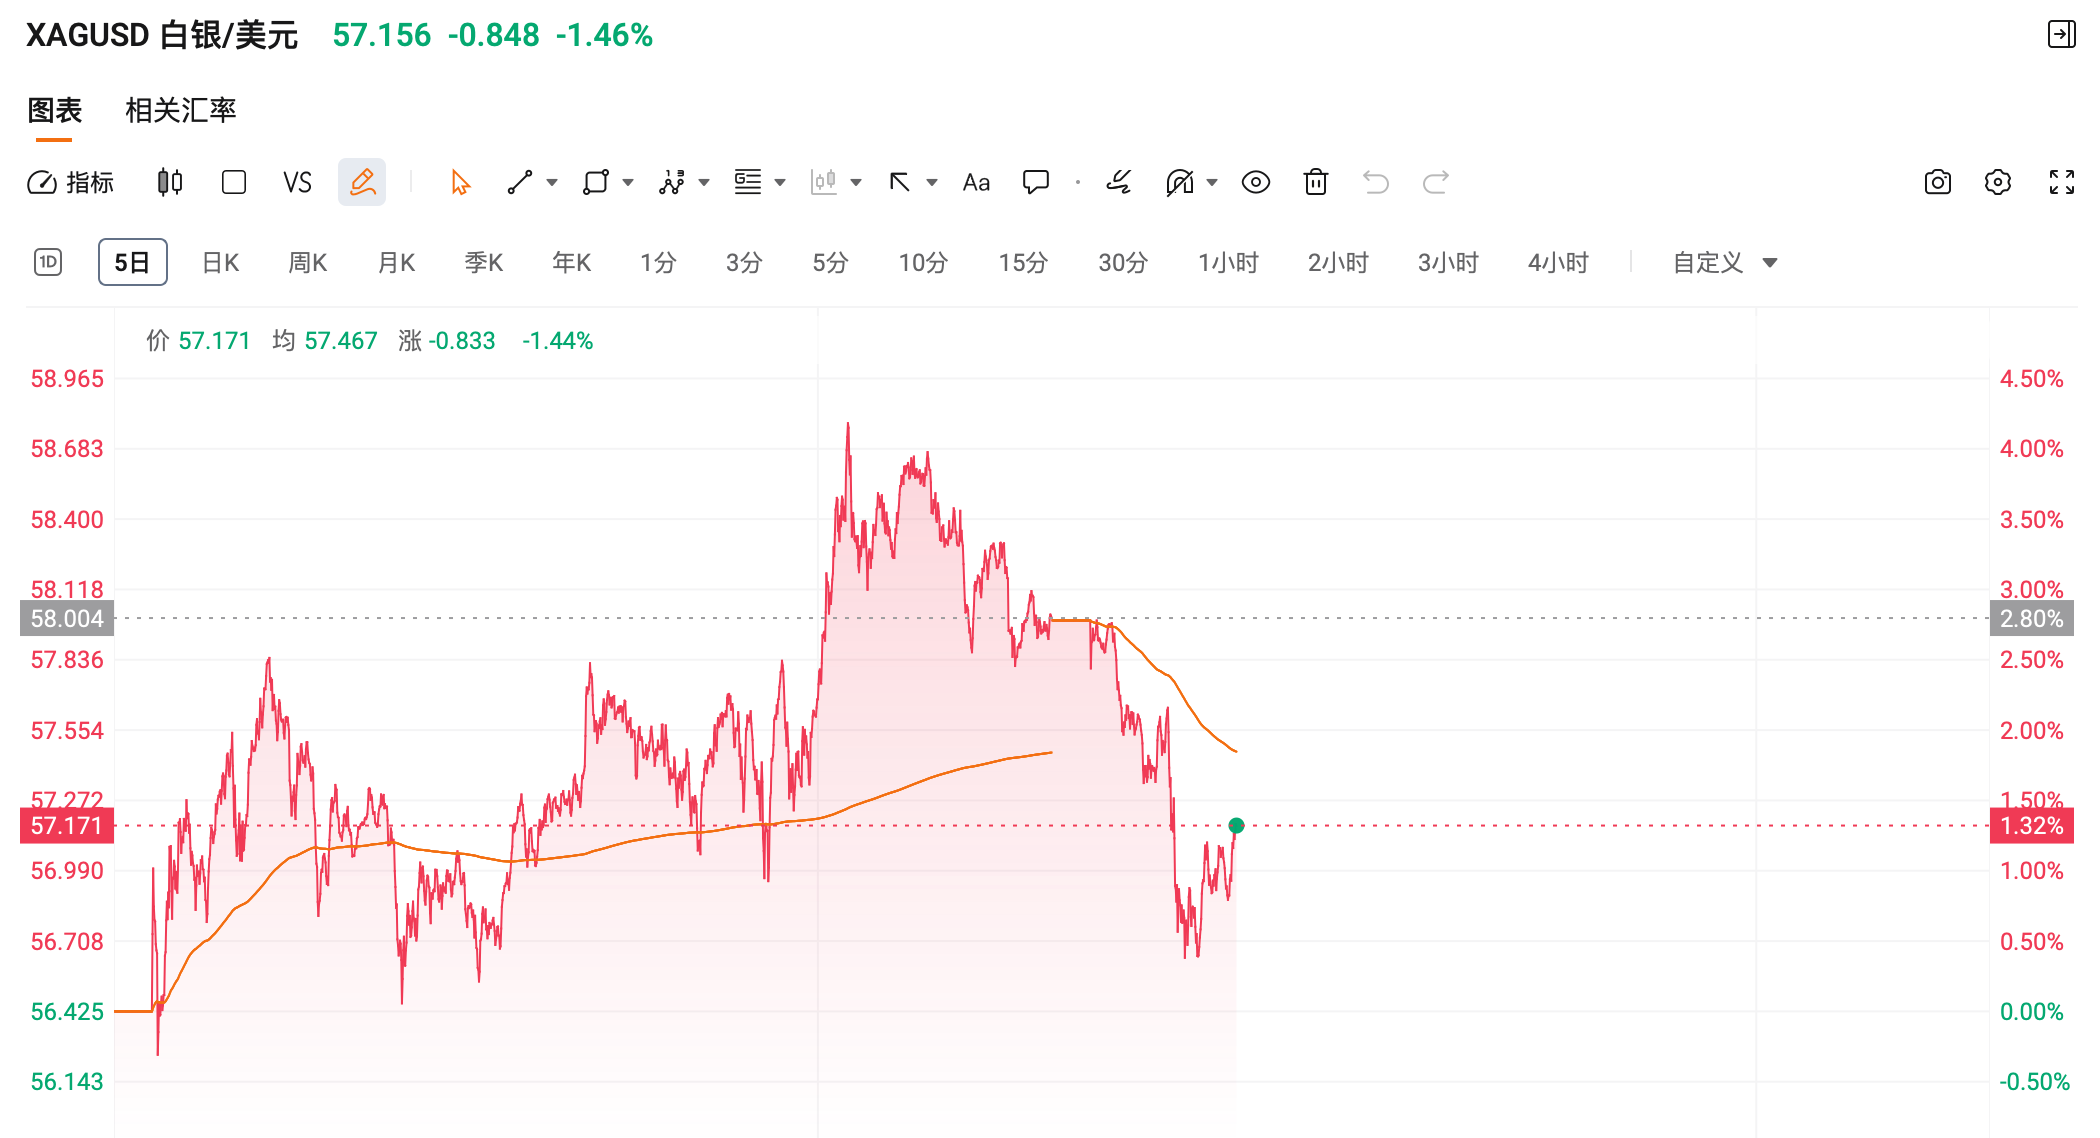
Task: Open chart settings gear
Action: [1998, 182]
